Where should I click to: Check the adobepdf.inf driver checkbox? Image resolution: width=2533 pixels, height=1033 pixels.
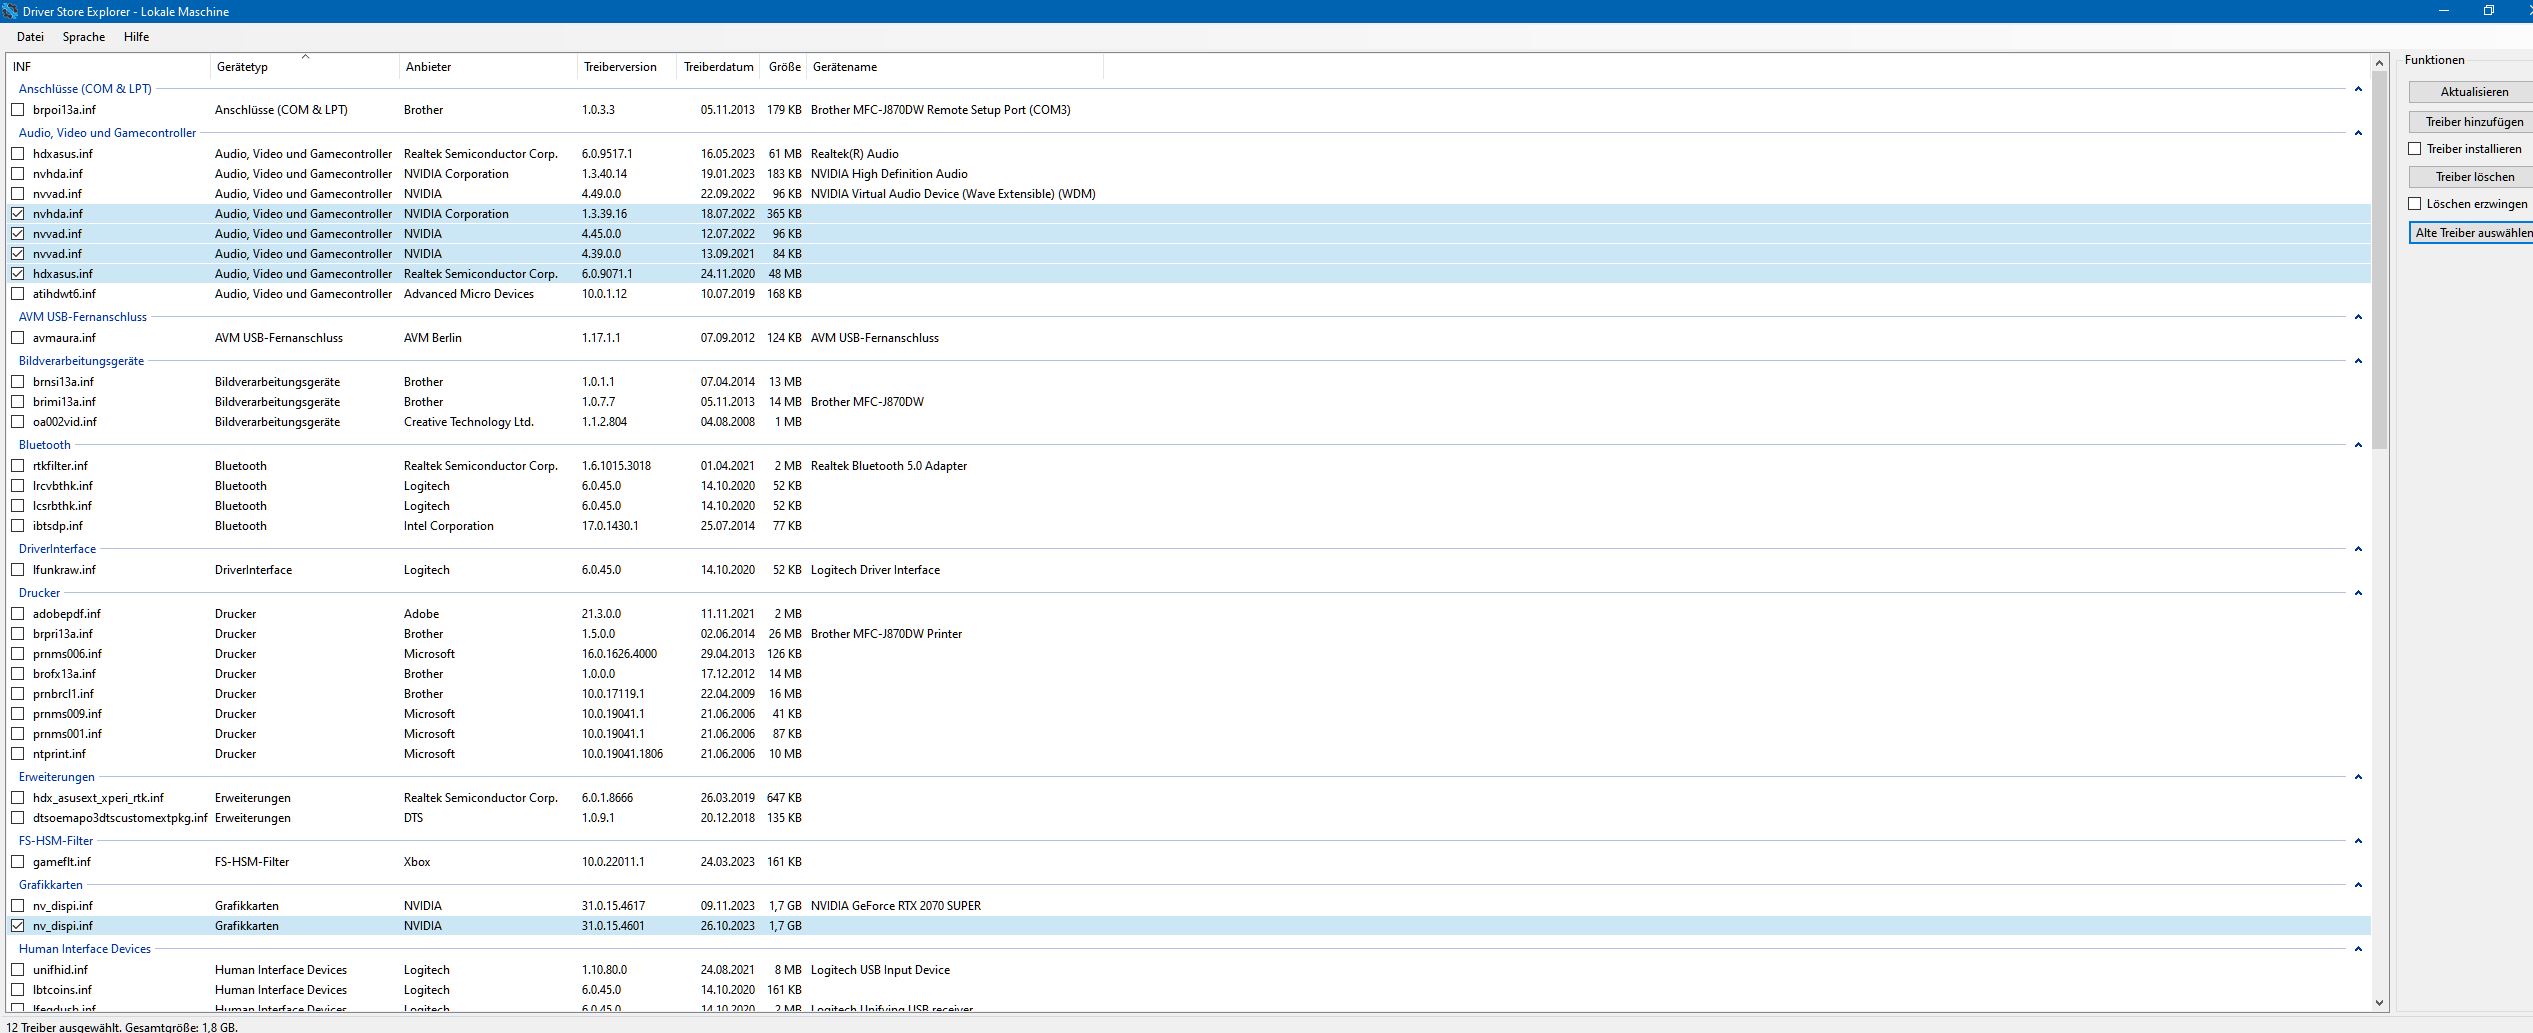[18, 614]
